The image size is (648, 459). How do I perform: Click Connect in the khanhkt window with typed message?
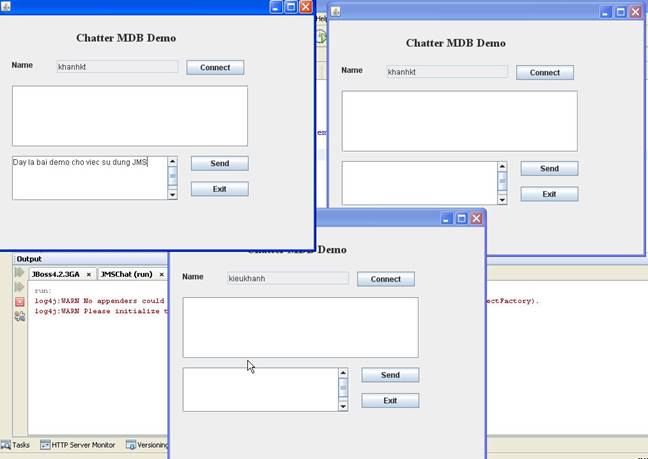point(215,67)
